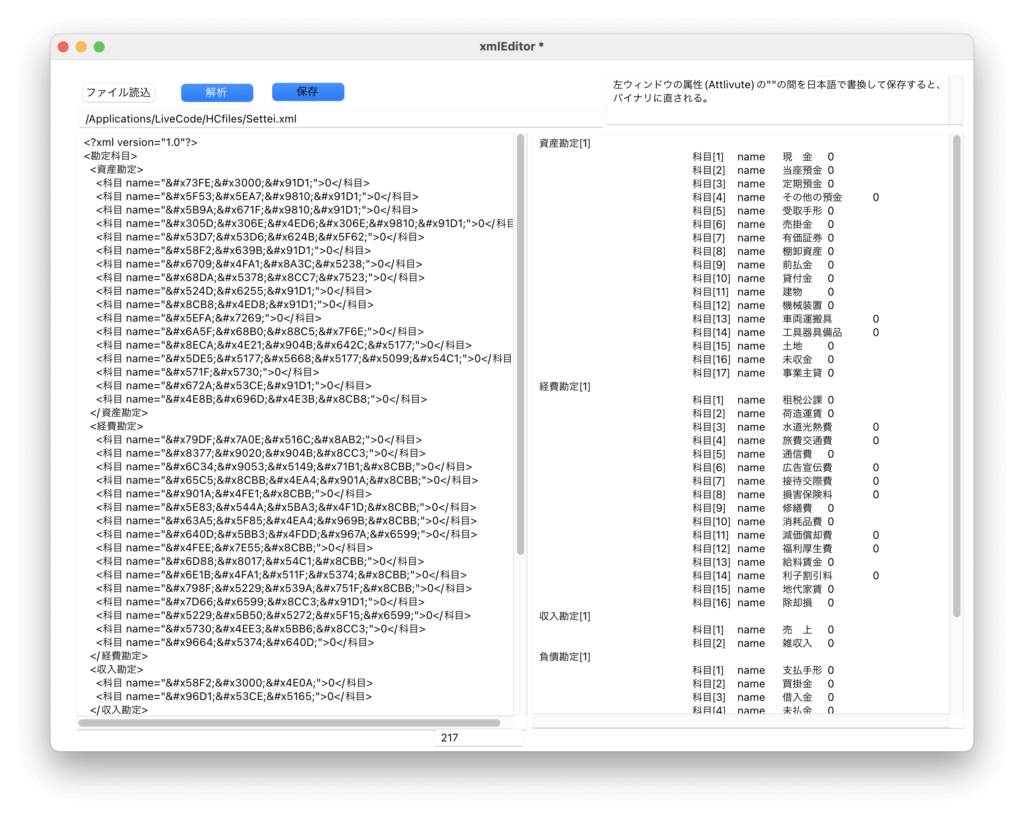The height and width of the screenshot is (818, 1024).
Task: Click the left XML editor vertical scrollbar
Action: [520, 345]
